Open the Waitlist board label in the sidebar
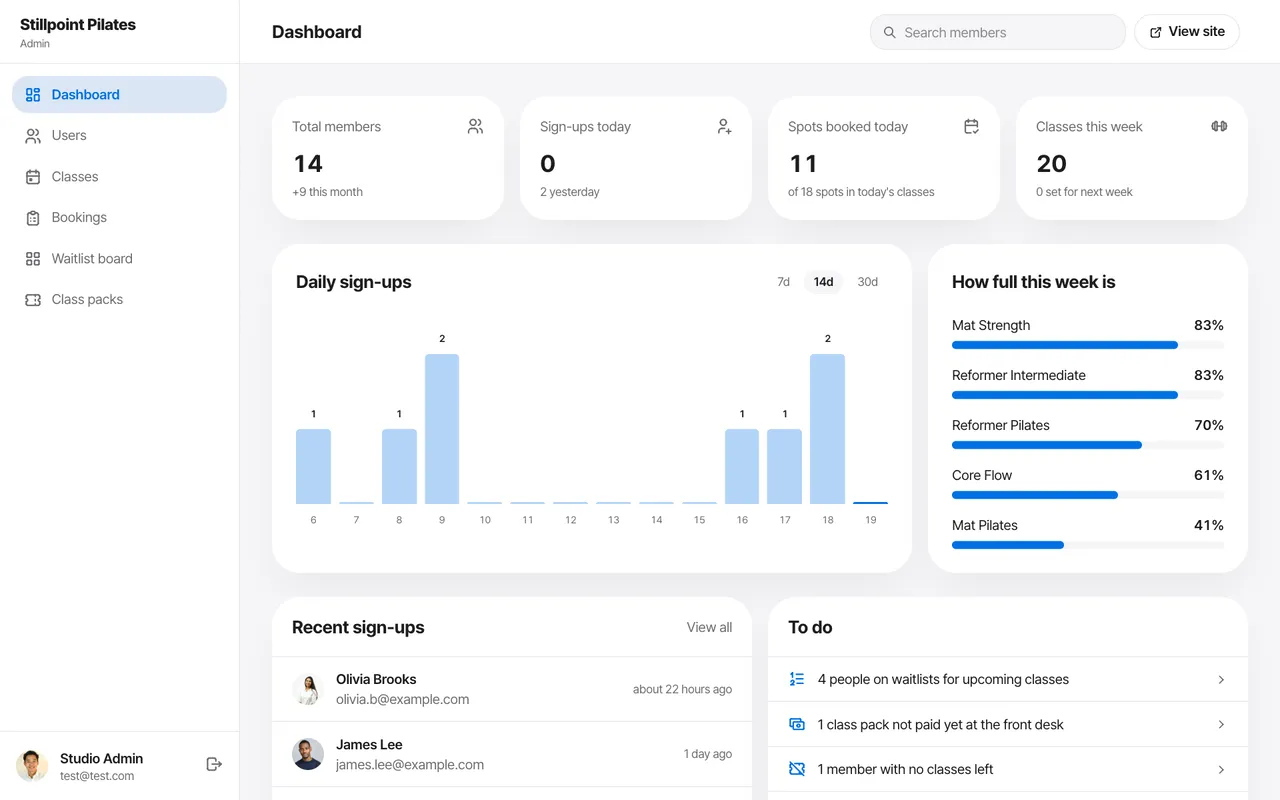Viewport: 1280px width, 800px height. pyautogui.click(x=92, y=258)
